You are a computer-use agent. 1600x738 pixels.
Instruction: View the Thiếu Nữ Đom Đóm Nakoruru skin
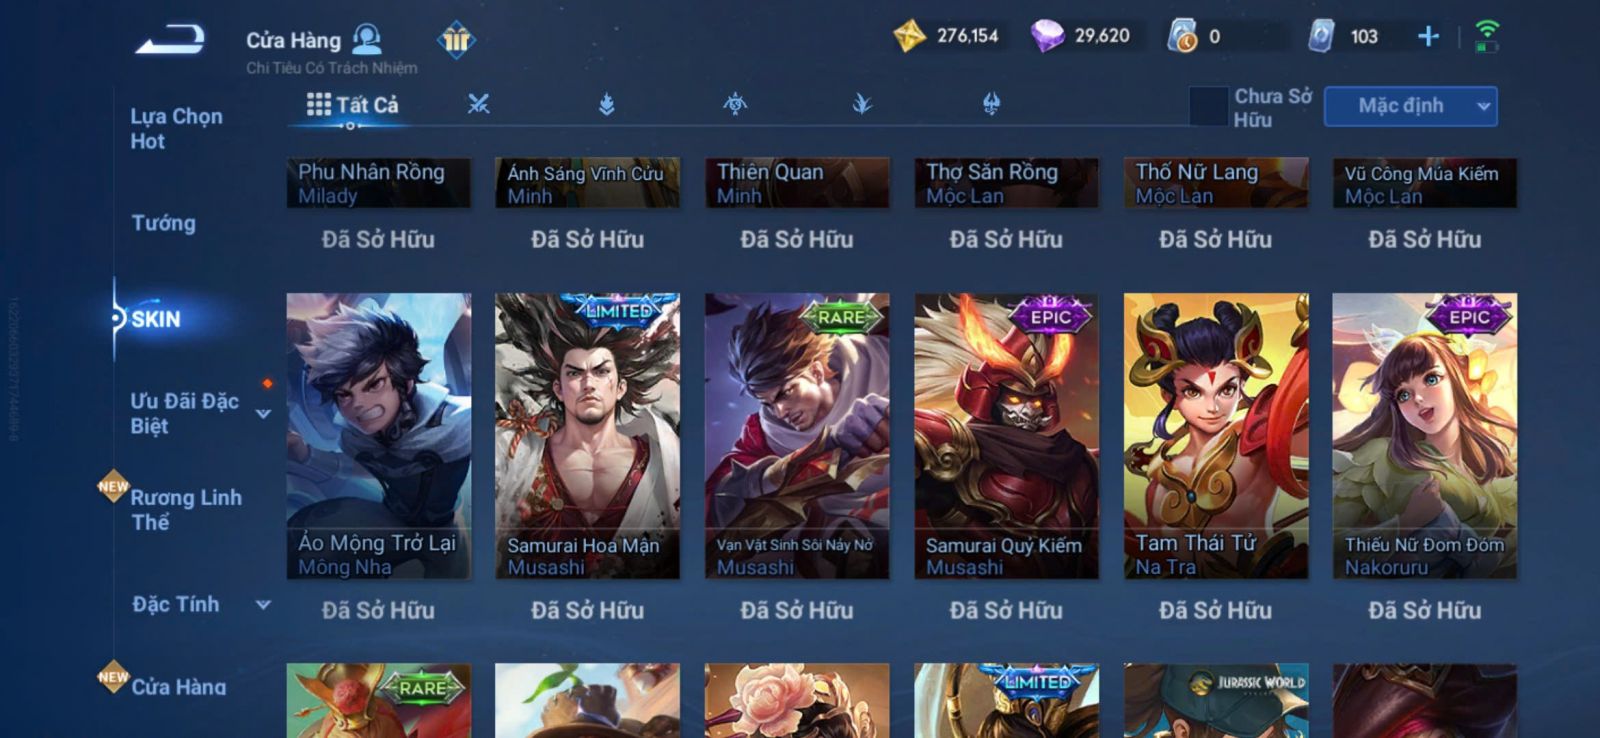tap(1424, 436)
